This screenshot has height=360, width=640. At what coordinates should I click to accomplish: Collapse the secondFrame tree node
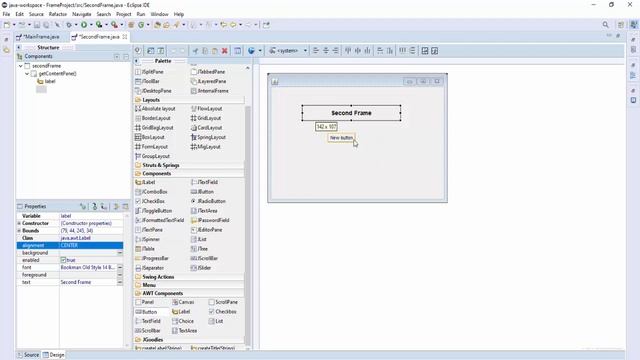tap(20, 66)
